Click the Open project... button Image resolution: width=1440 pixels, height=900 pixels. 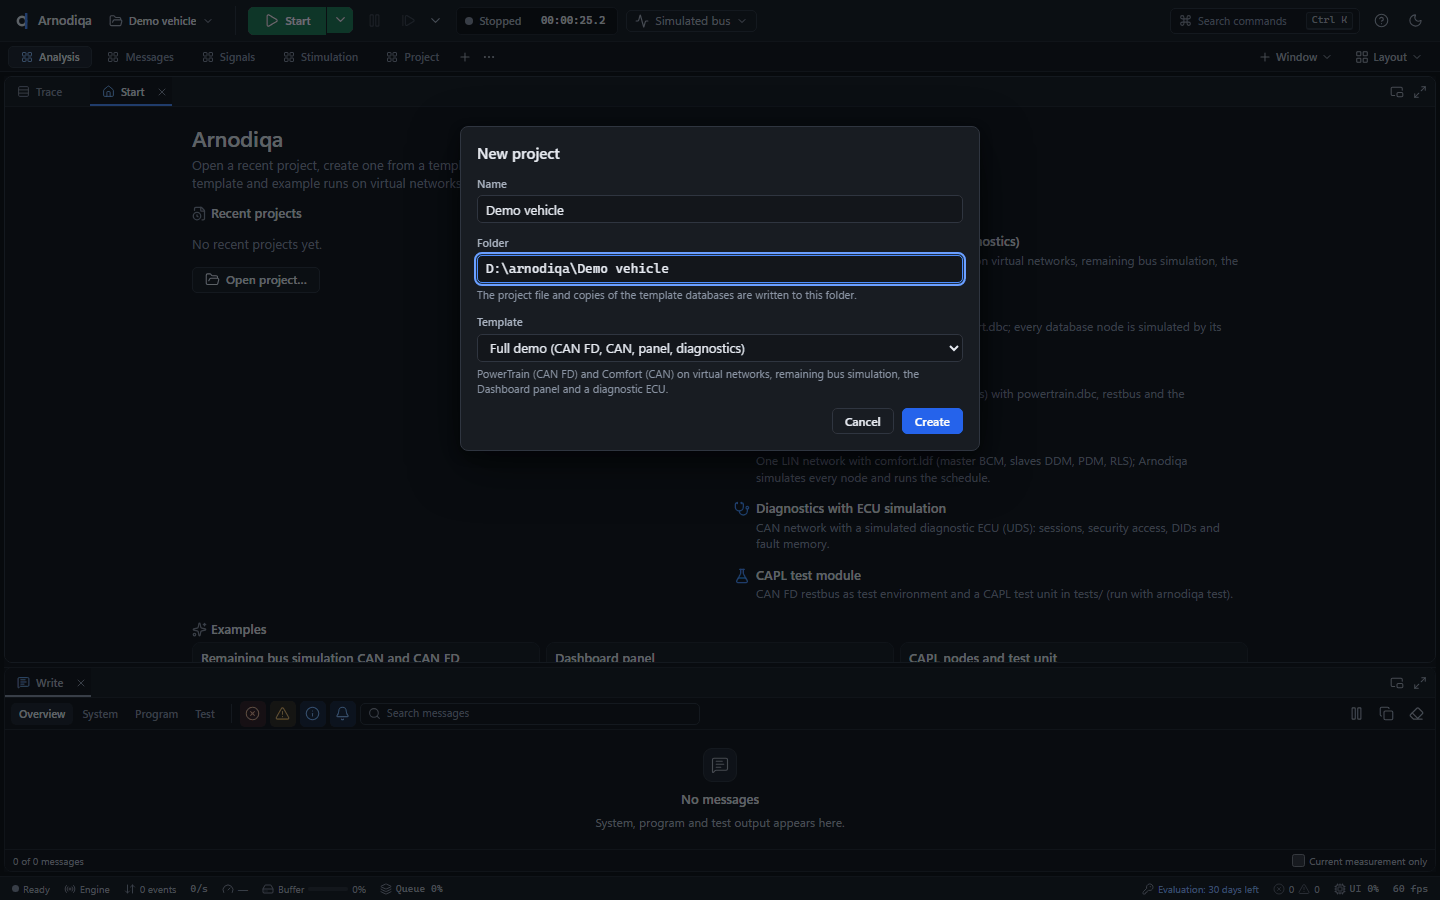pos(256,280)
